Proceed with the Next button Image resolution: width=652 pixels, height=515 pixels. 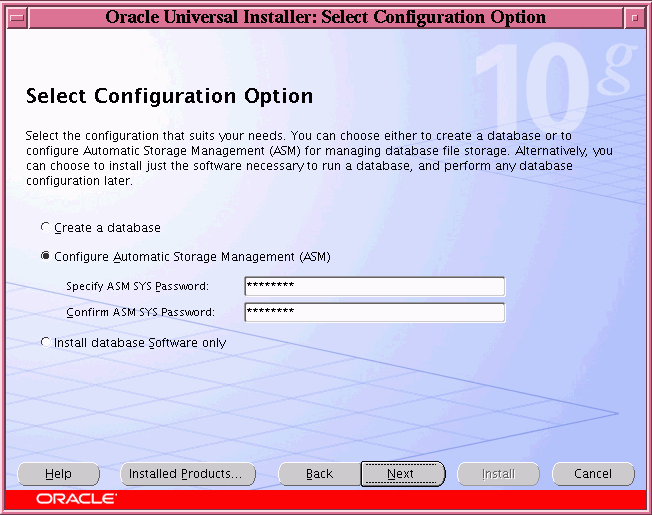coord(402,474)
